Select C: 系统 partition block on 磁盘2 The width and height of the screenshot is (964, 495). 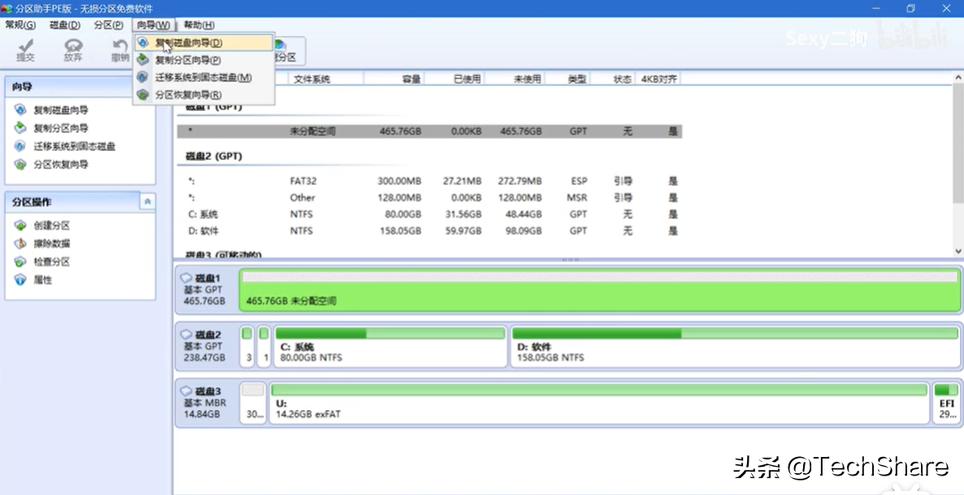(390, 346)
